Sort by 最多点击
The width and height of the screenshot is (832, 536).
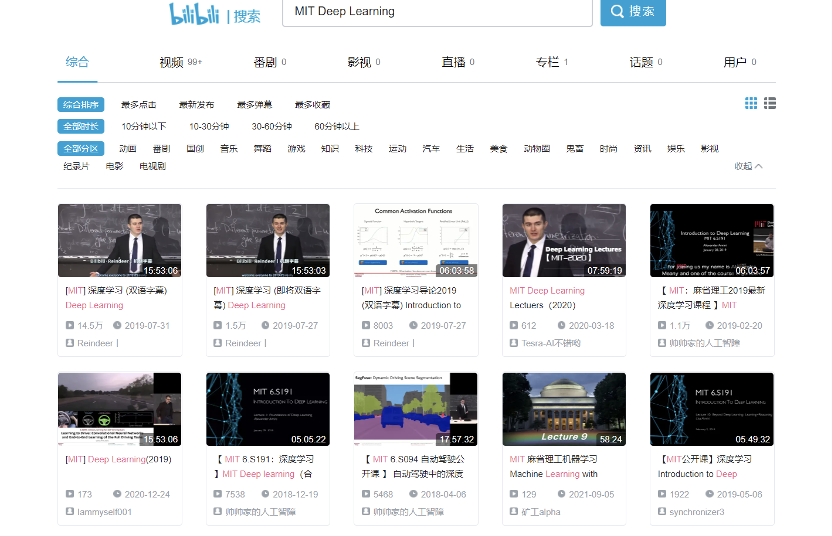138,105
